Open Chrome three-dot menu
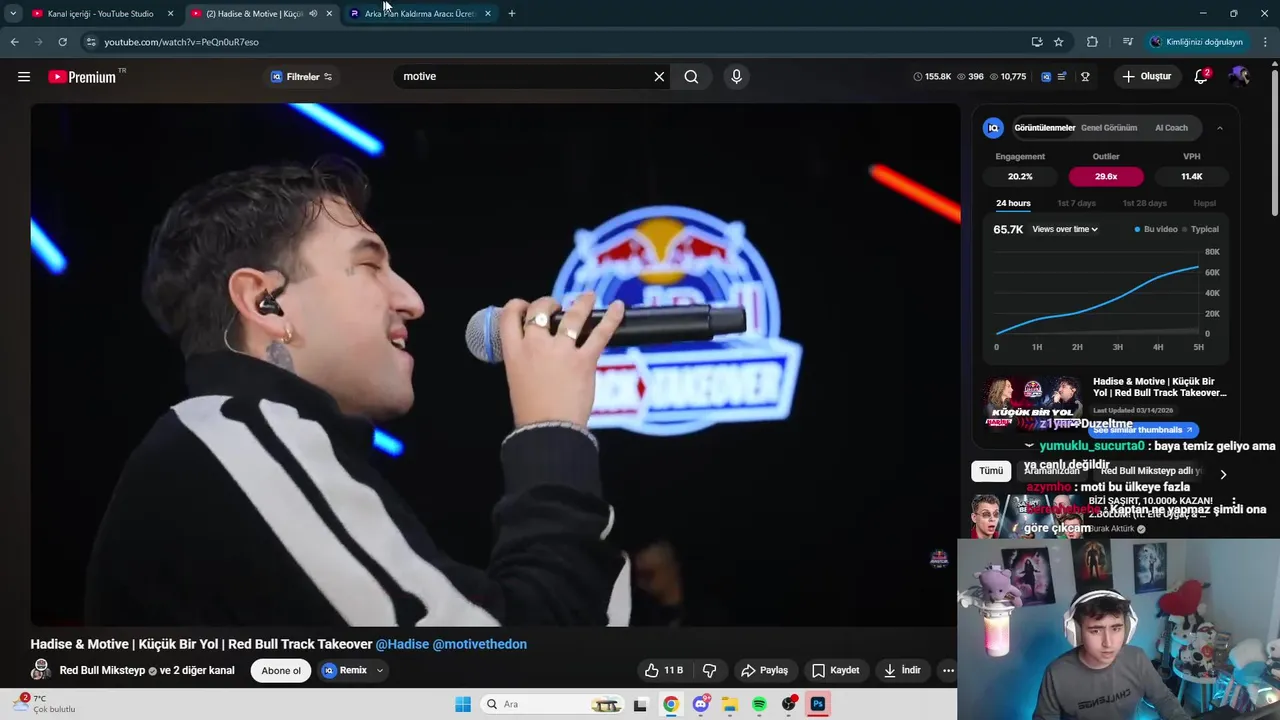1280x720 pixels. (1266, 42)
